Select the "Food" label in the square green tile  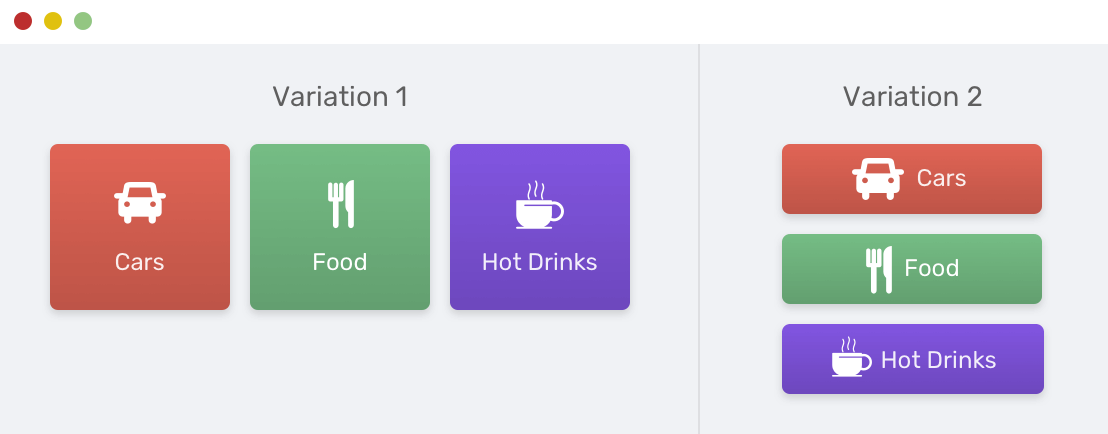(340, 262)
